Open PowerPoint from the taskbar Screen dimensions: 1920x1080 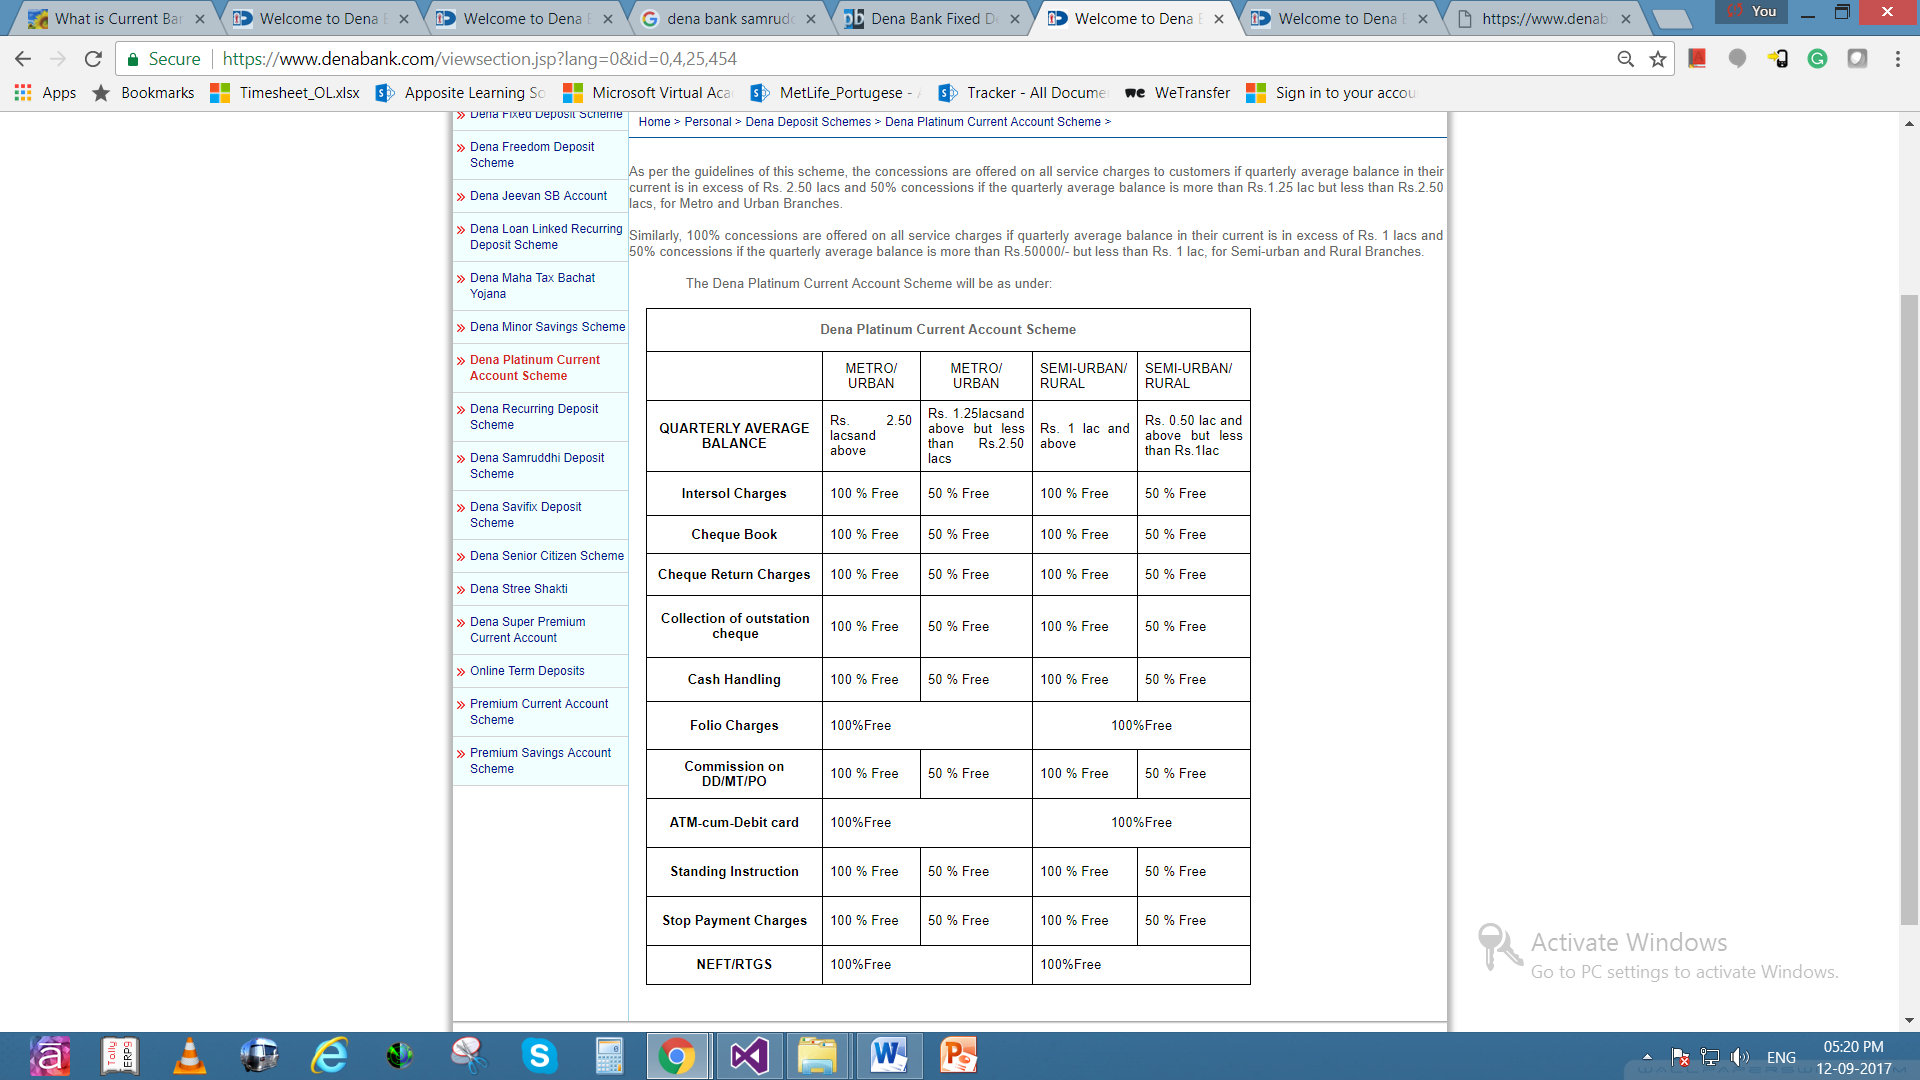958,1056
